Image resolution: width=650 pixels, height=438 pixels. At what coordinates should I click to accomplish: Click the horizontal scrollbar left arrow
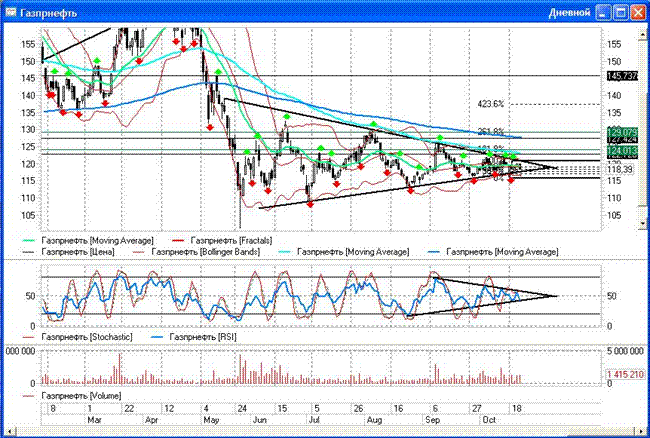(x=8, y=431)
